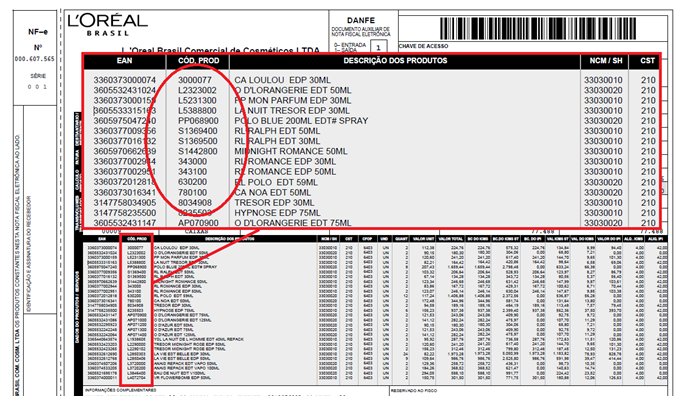Viewport: 681px width, 396px height.
Task: Select product code S1442800
Action: point(198,152)
